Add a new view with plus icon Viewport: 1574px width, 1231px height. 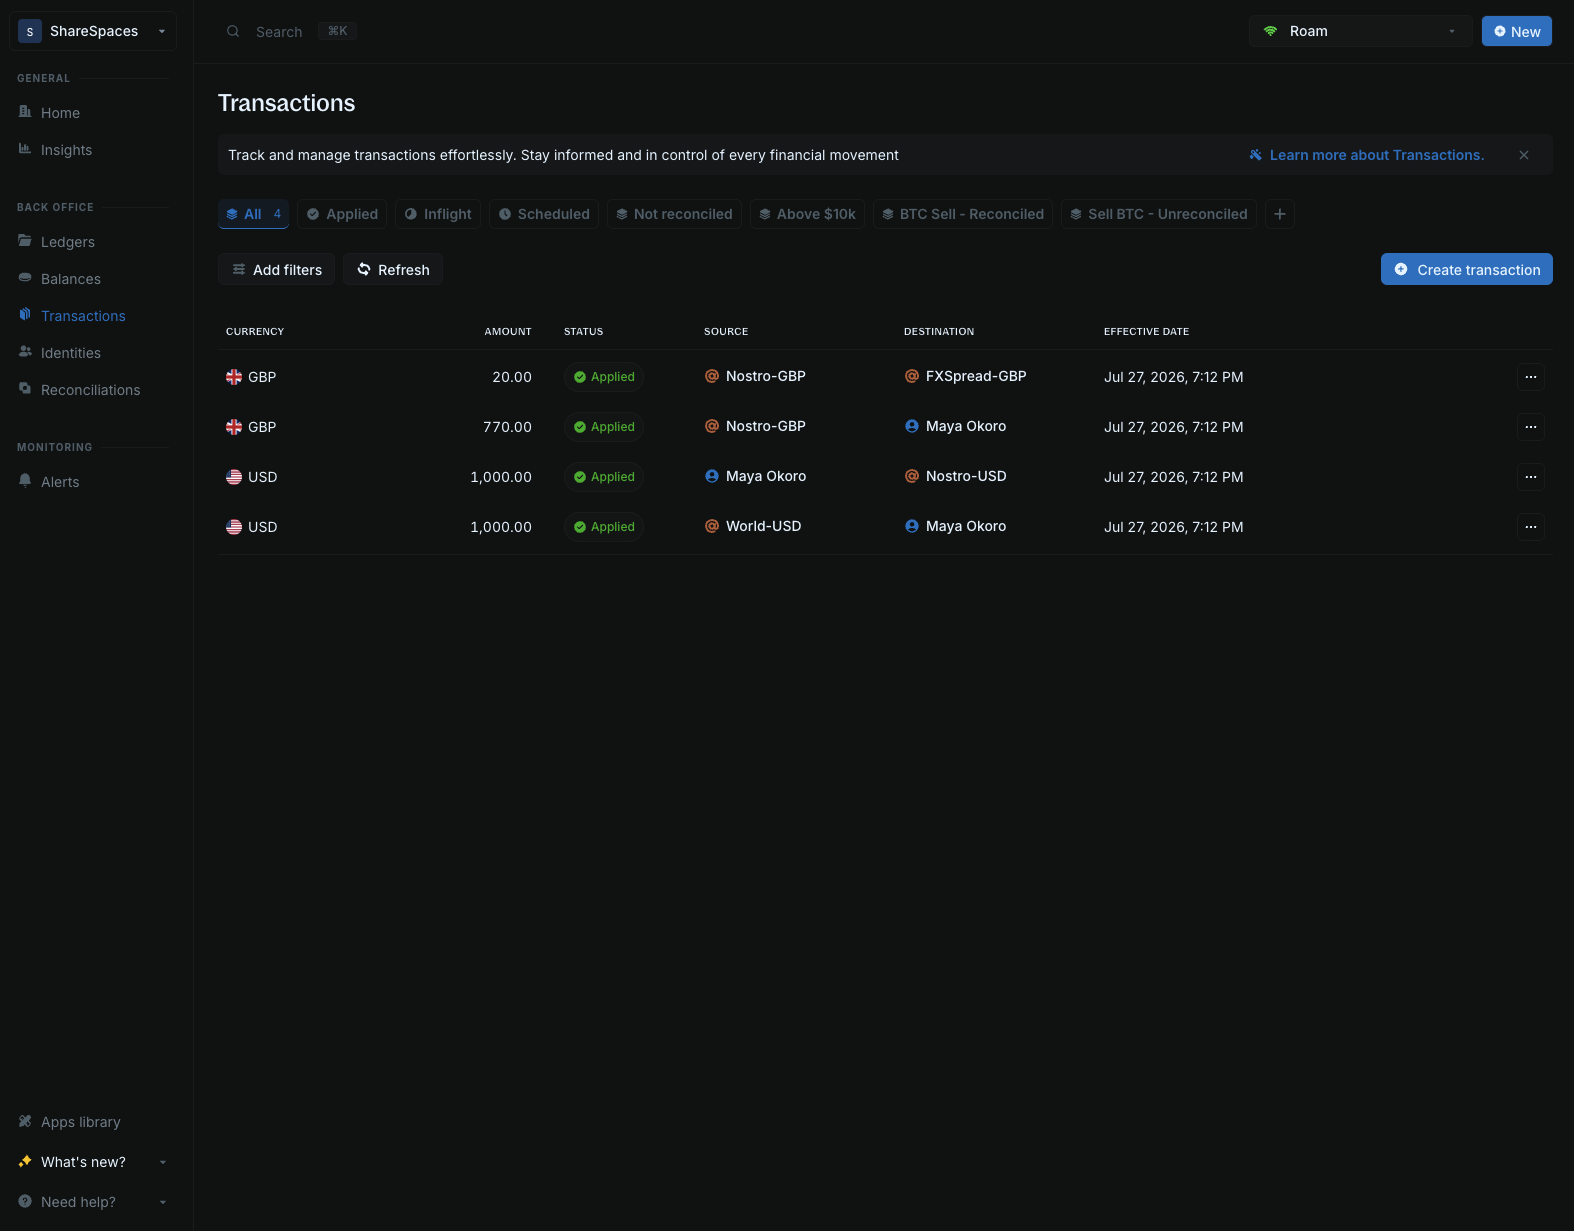tap(1280, 214)
